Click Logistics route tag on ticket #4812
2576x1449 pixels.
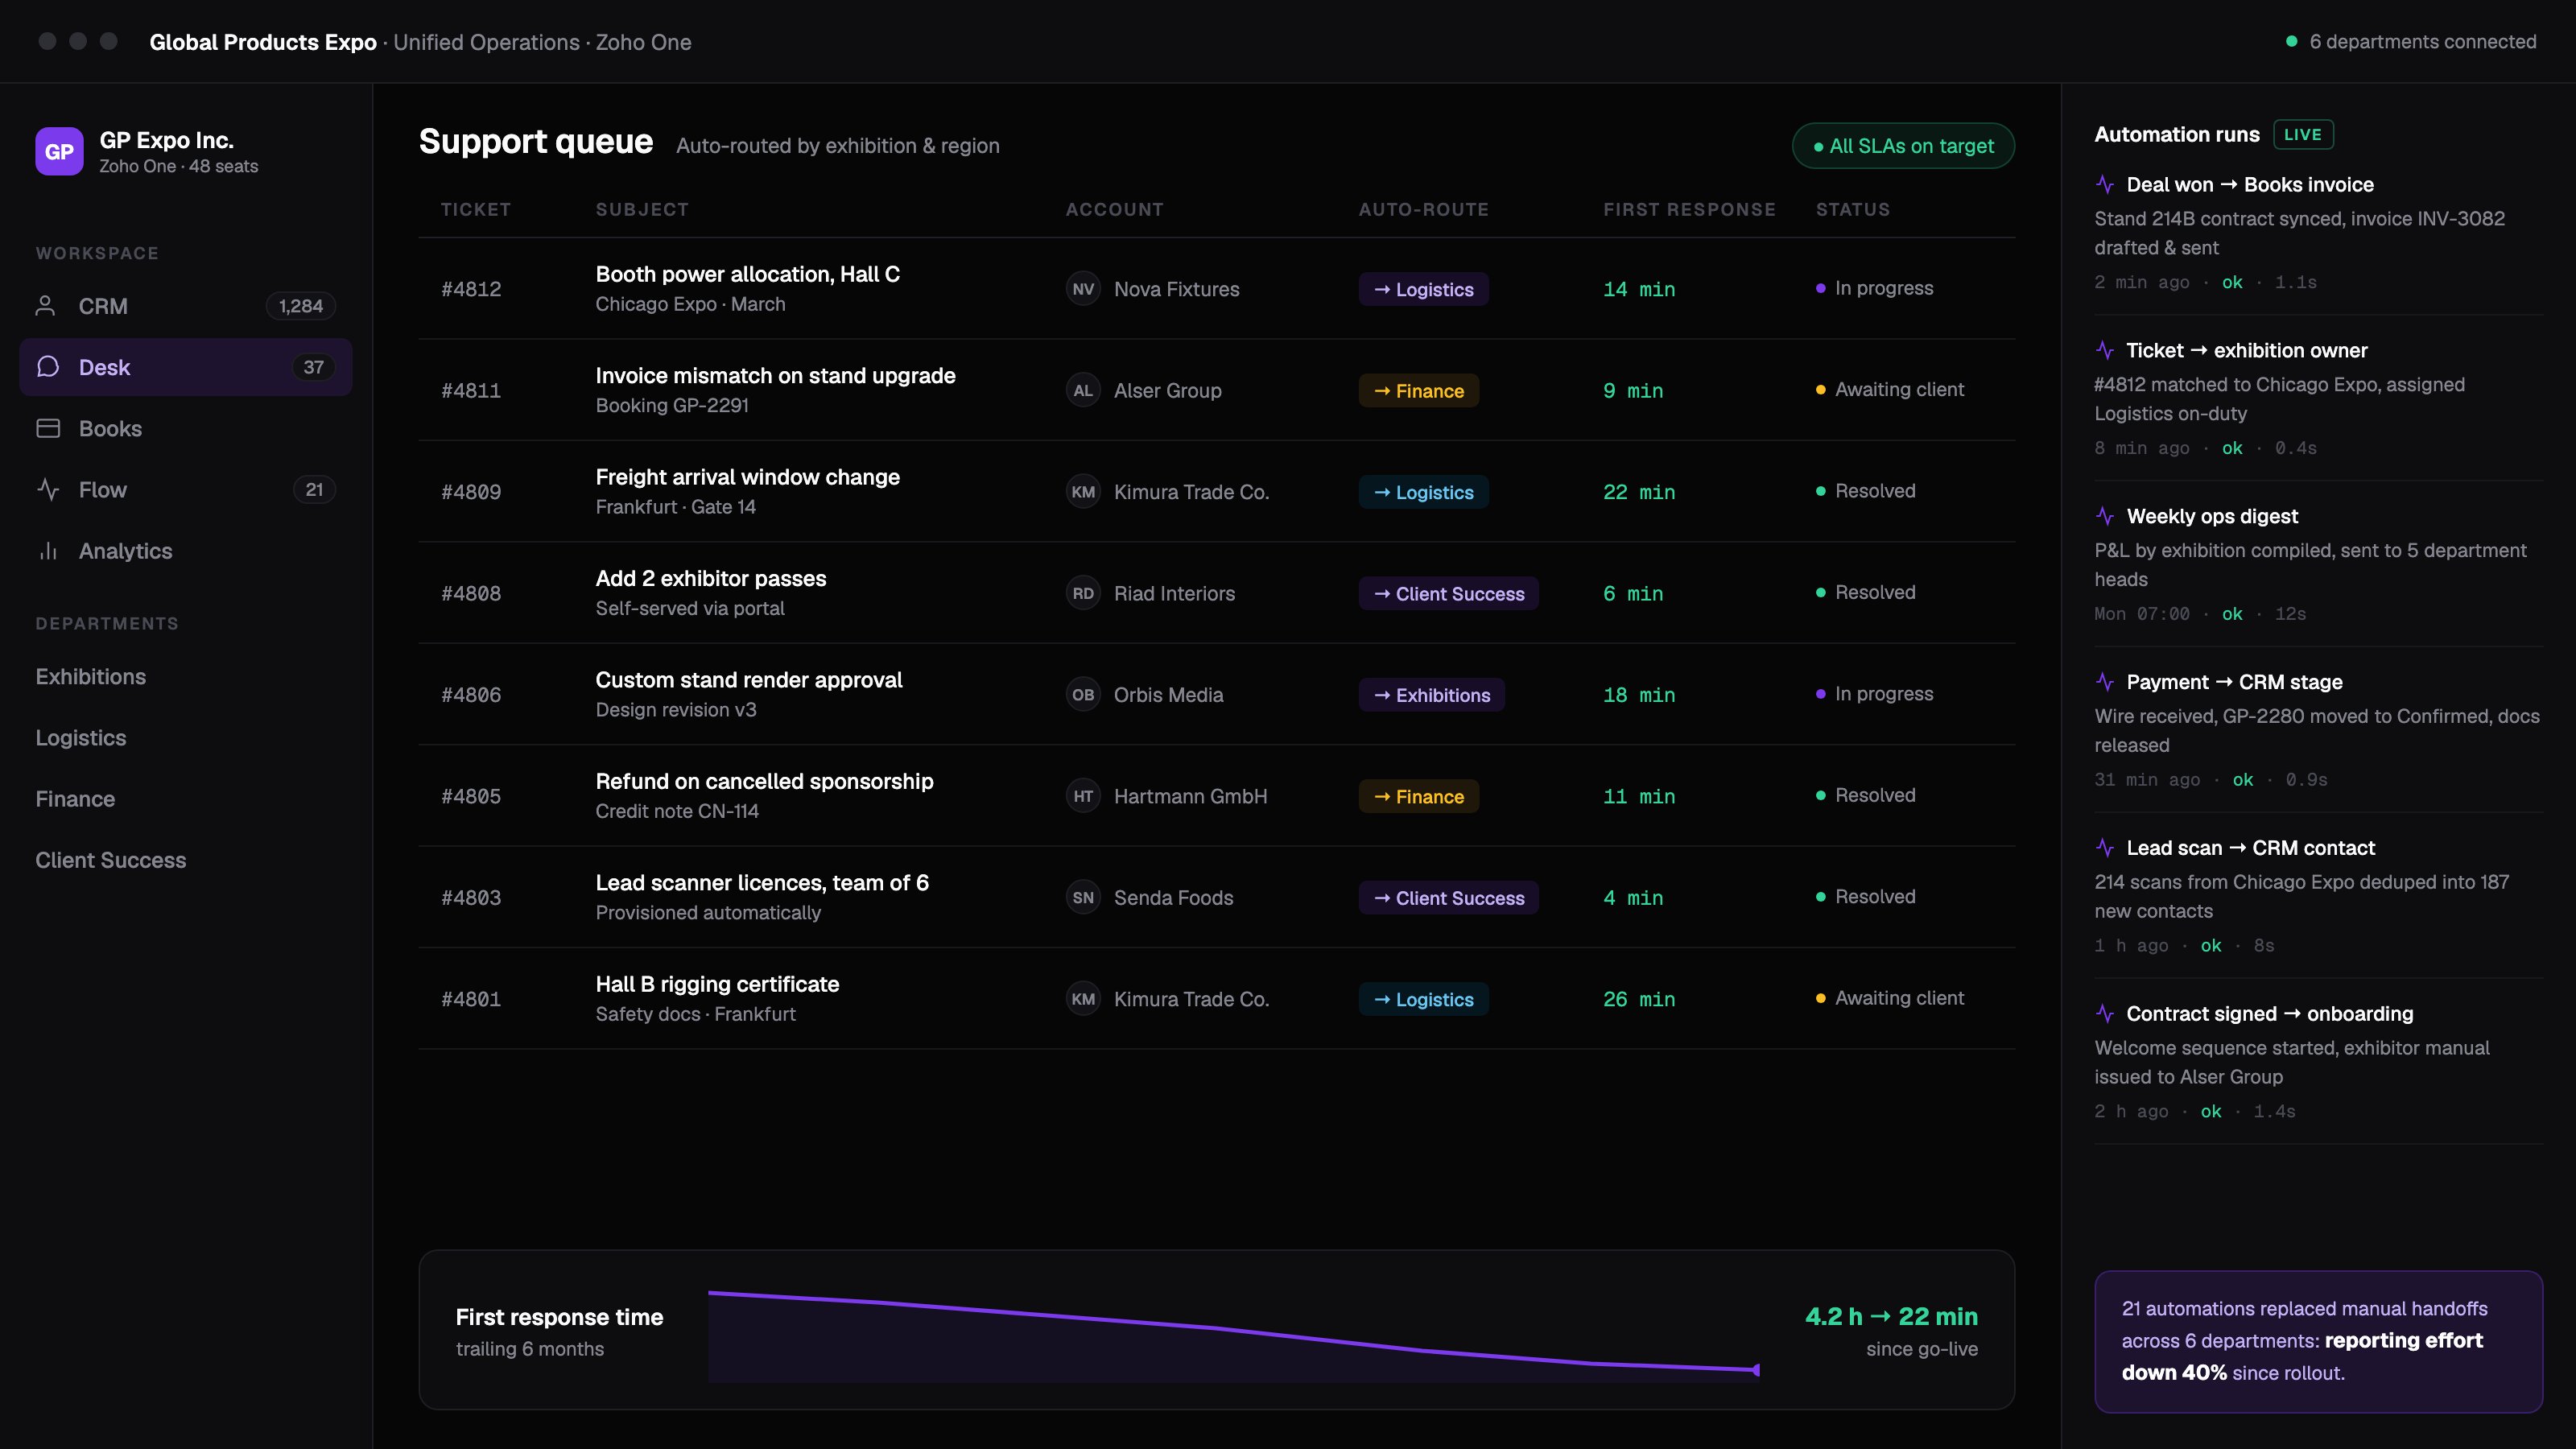coord(1423,289)
